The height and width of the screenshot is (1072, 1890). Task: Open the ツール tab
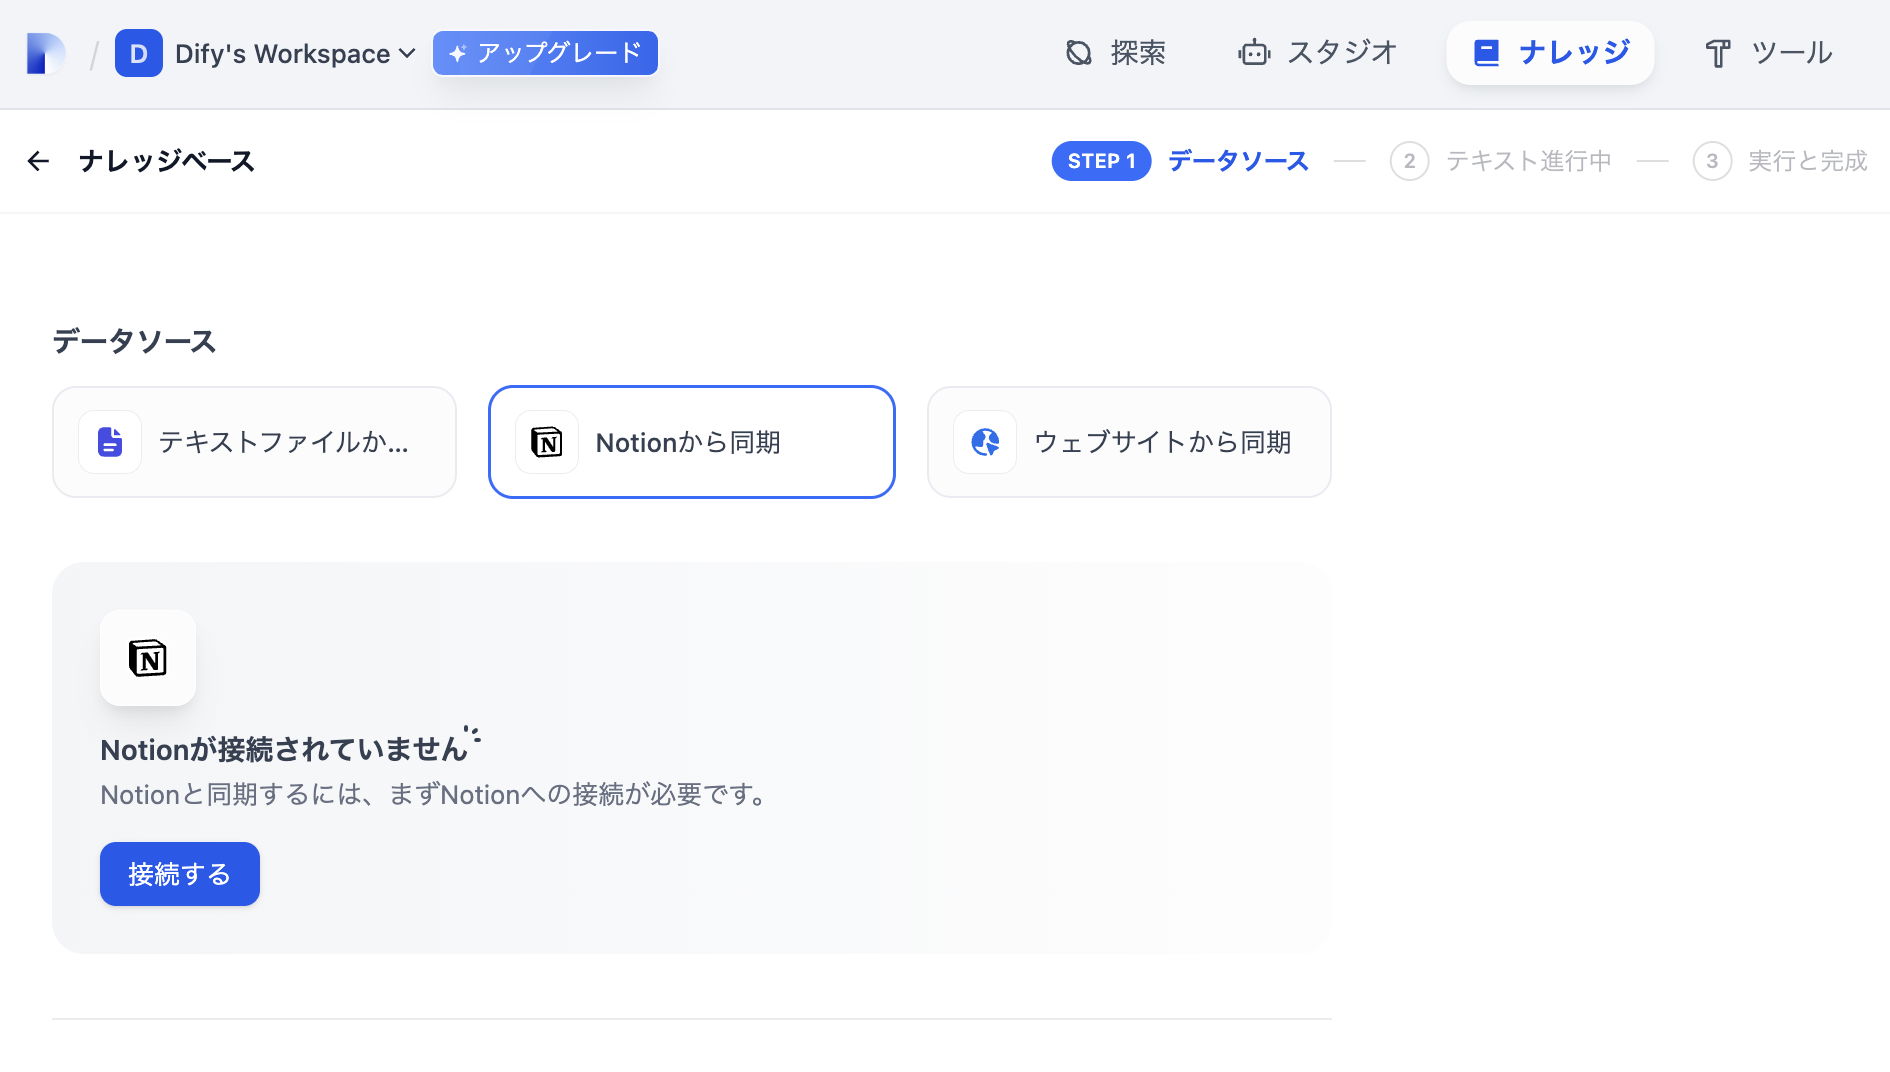1768,53
